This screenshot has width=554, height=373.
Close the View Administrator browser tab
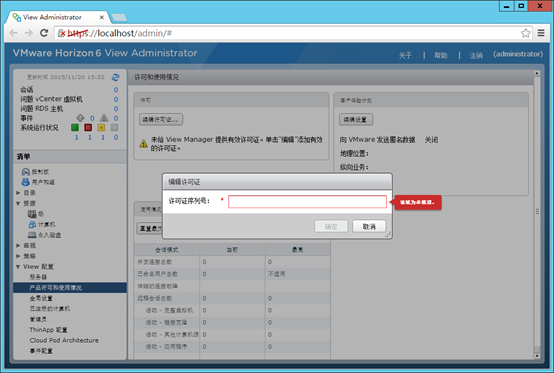(x=102, y=17)
